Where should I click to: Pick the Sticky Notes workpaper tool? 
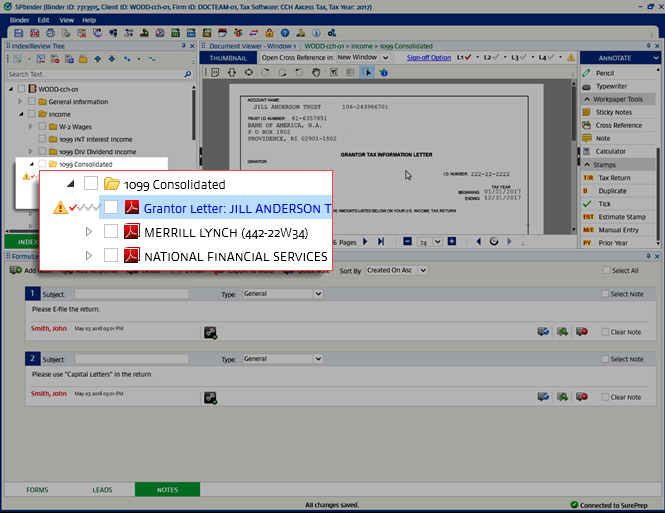614,113
